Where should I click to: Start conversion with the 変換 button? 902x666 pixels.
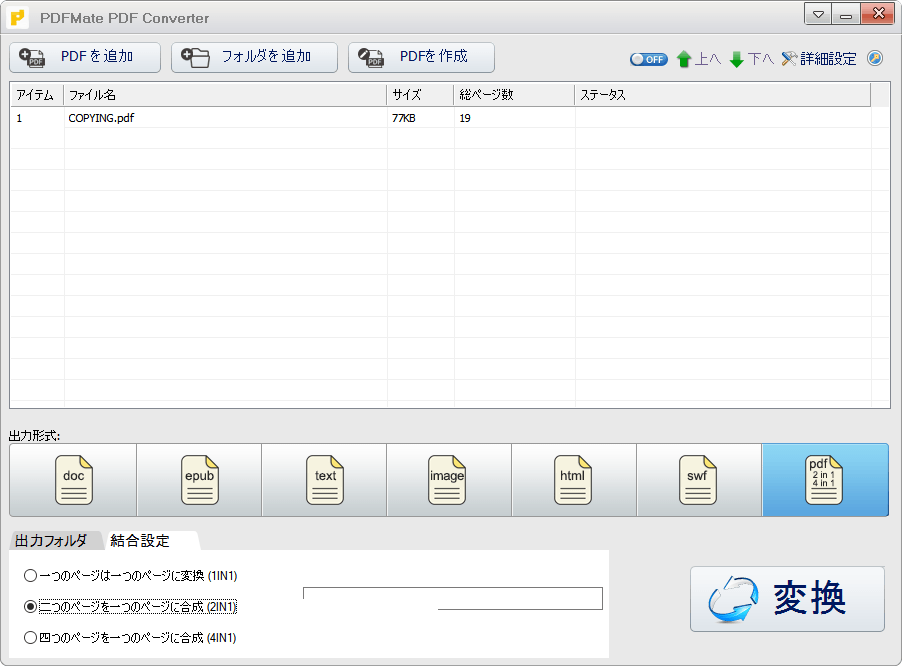click(x=787, y=599)
